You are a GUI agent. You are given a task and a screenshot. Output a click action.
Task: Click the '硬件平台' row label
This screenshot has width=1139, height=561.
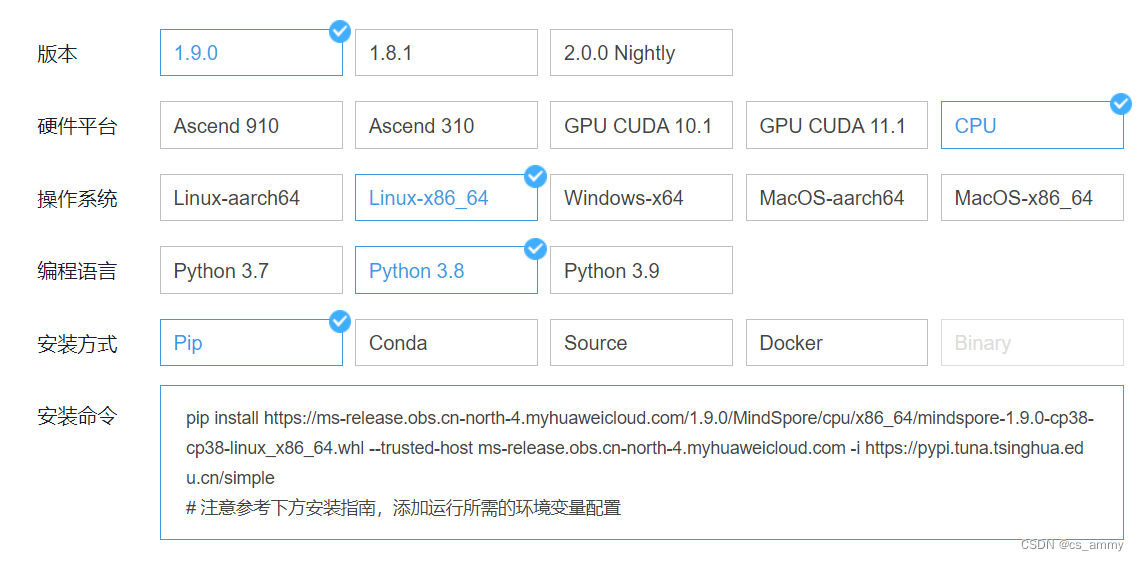[x=77, y=126]
